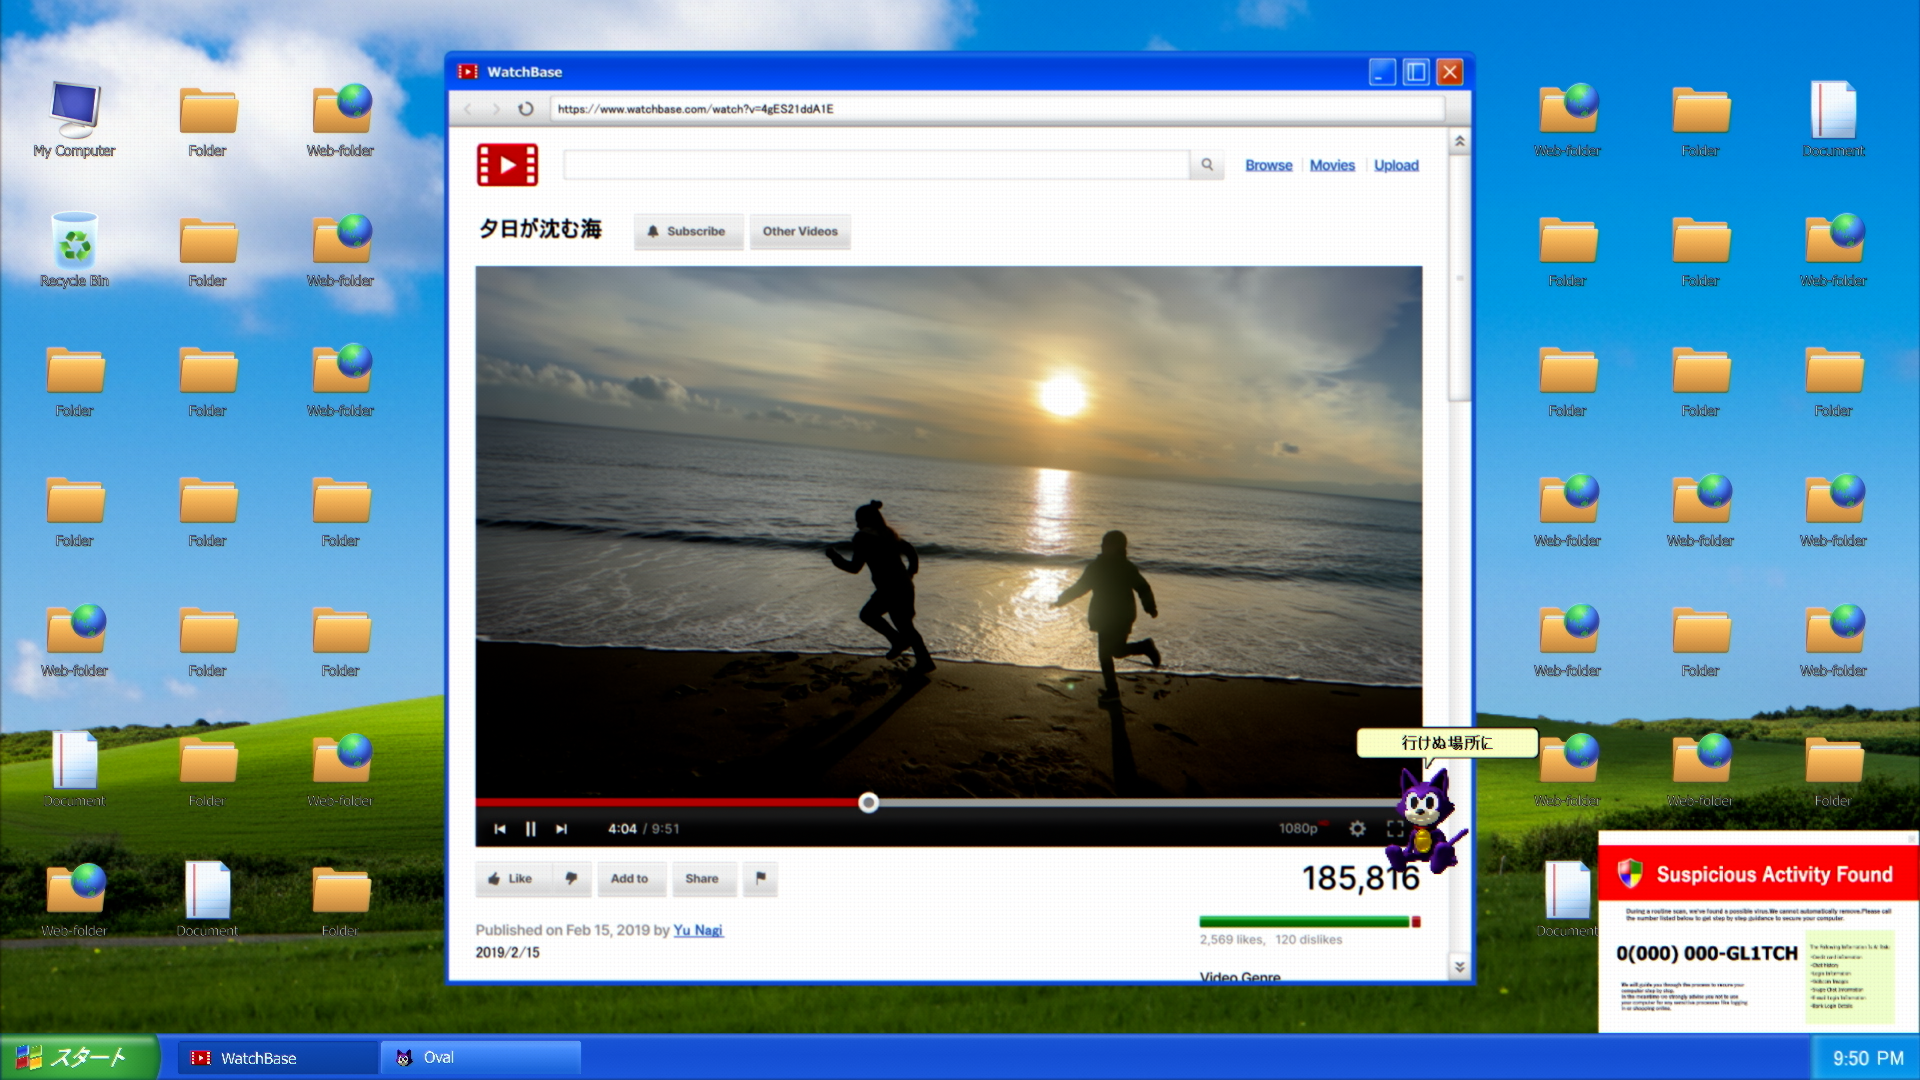Pause the video playback
This screenshot has height=1080, width=1920.
point(531,829)
